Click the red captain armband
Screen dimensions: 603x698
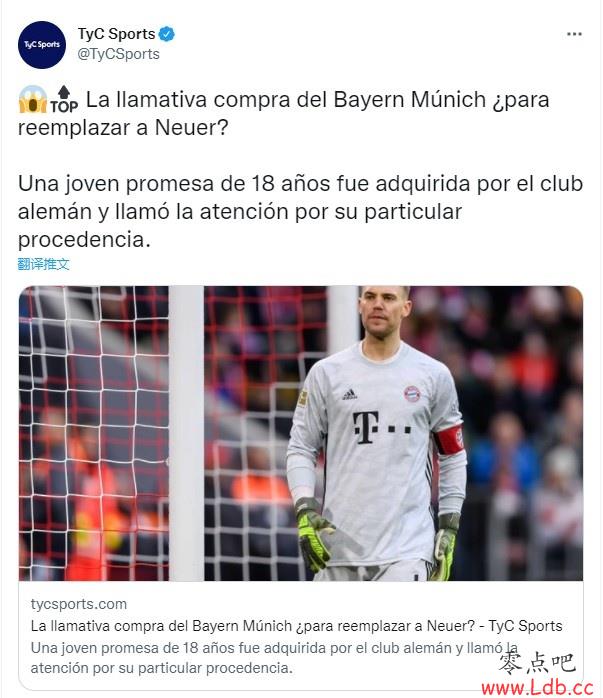pos(449,439)
